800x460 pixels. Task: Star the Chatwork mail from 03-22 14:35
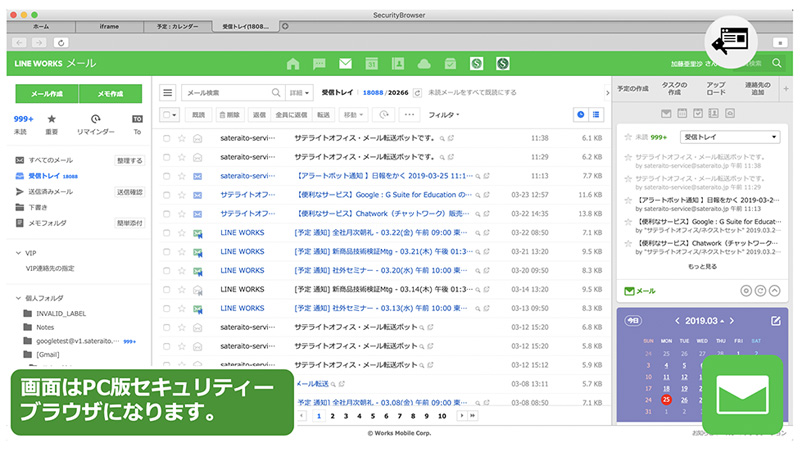182,214
